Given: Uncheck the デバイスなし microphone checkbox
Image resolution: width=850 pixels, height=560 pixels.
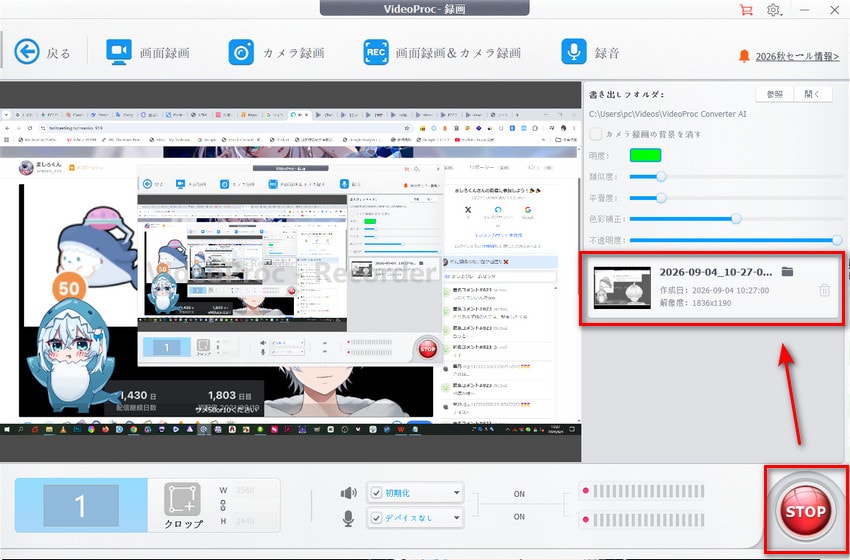Looking at the screenshot, I should [376, 518].
